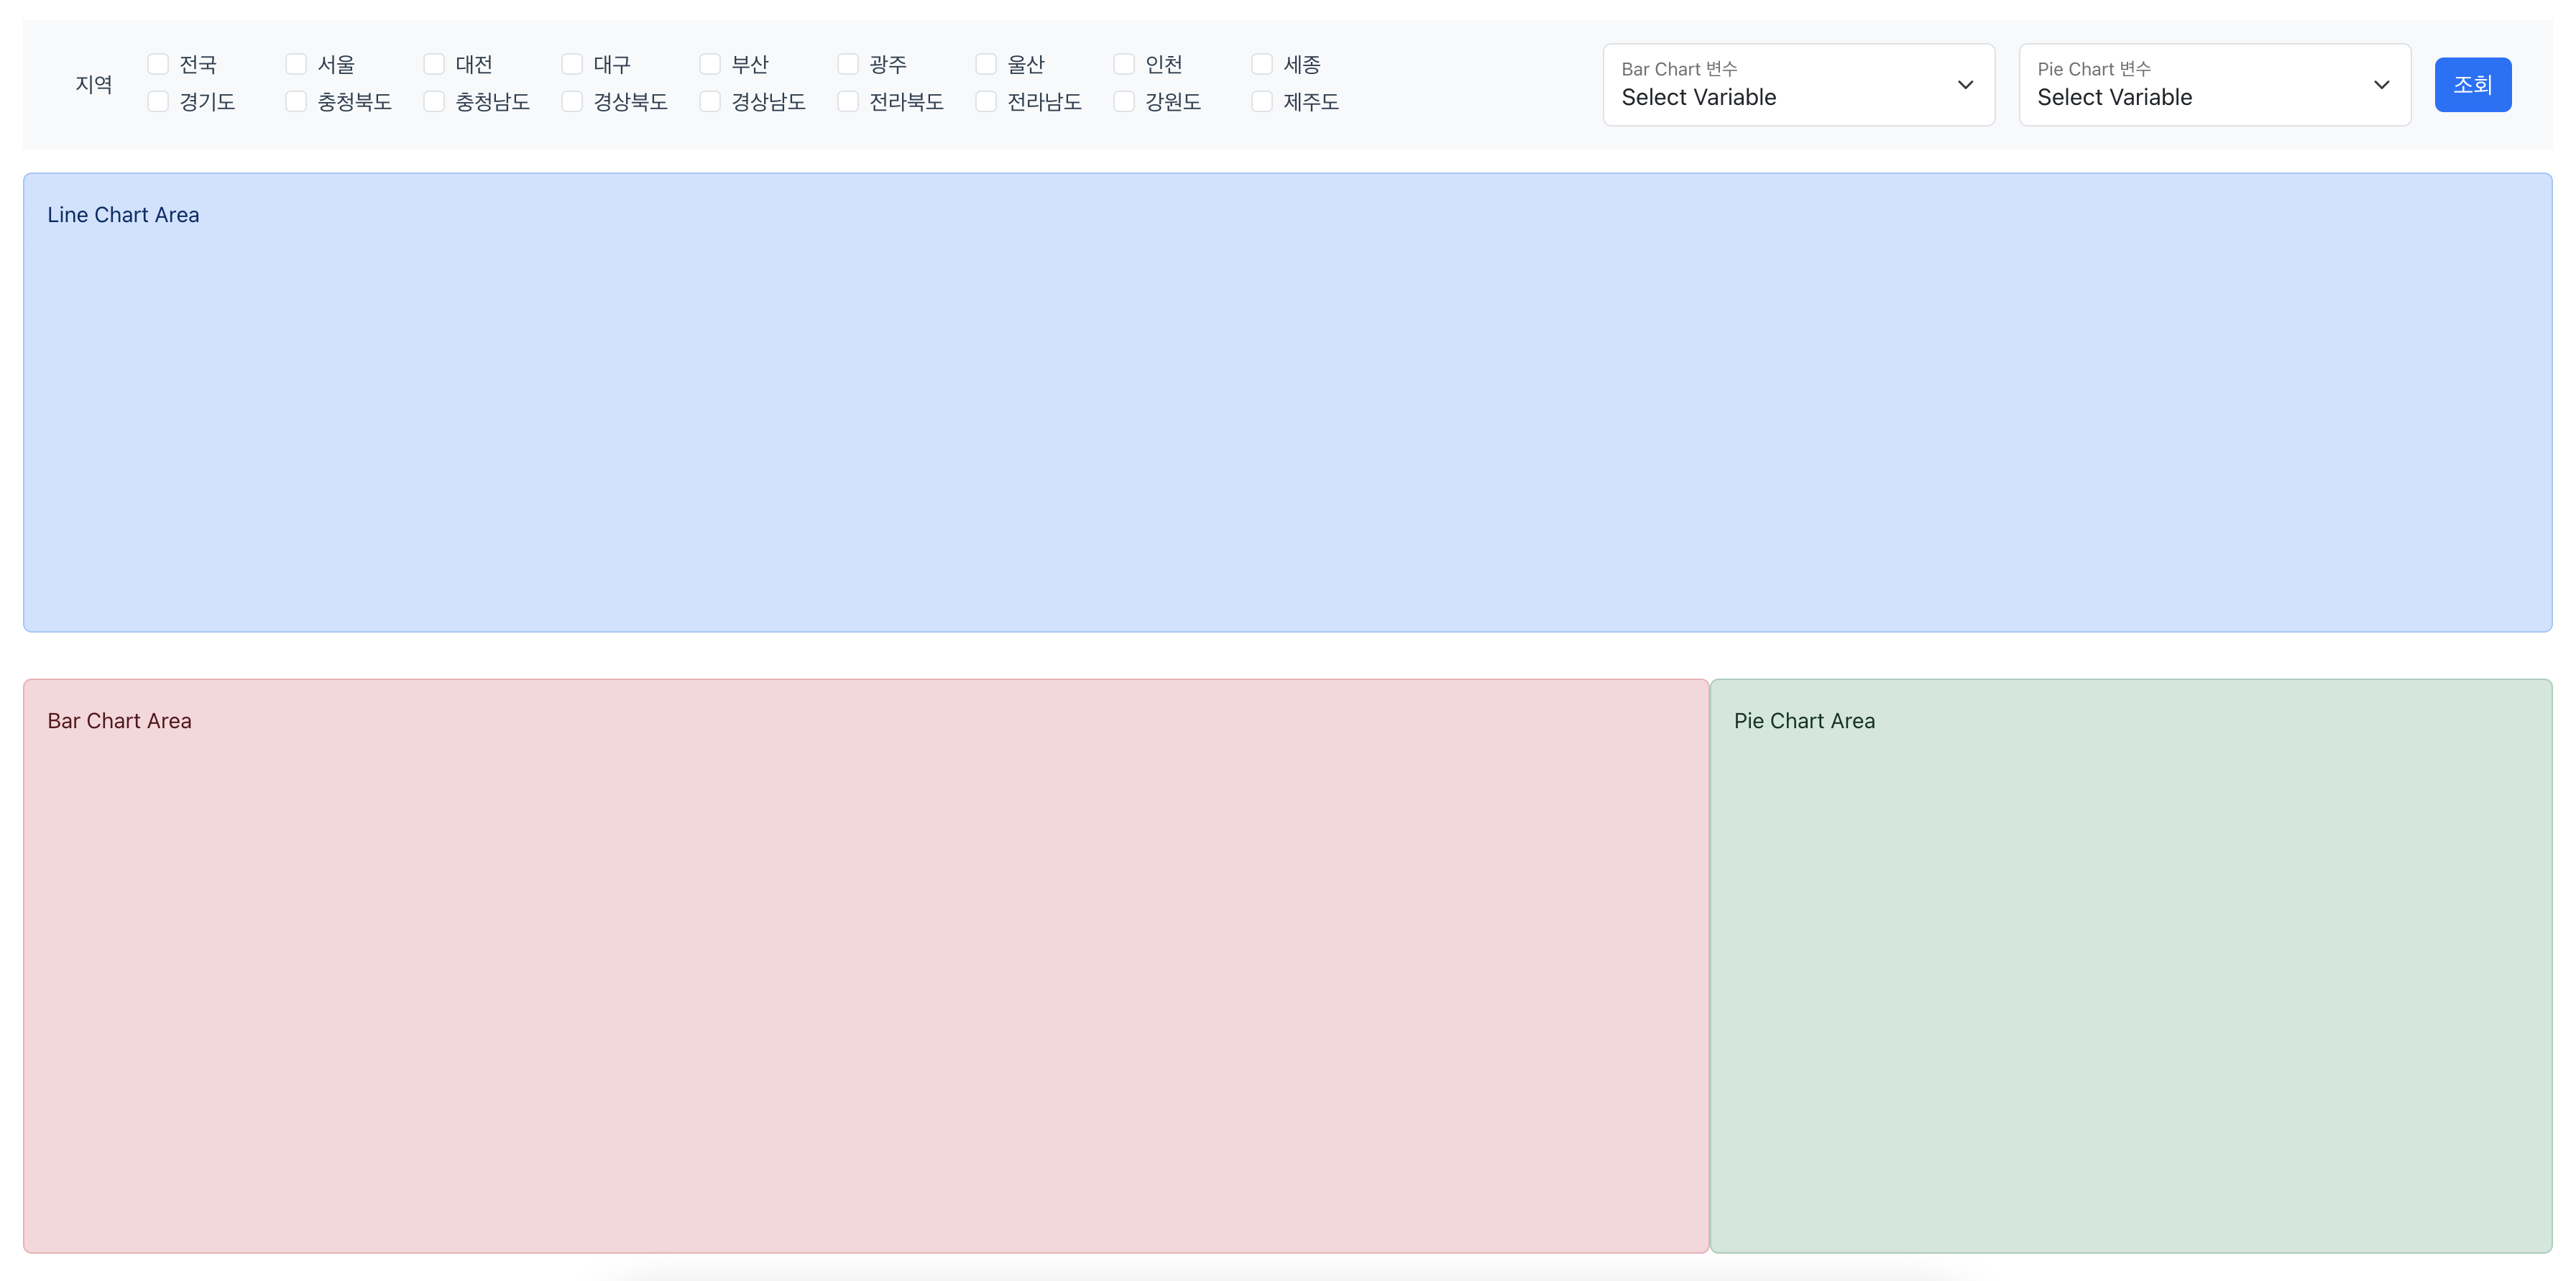Tick the 대전 checkbox
This screenshot has height=1281, width=2576.
(434, 65)
